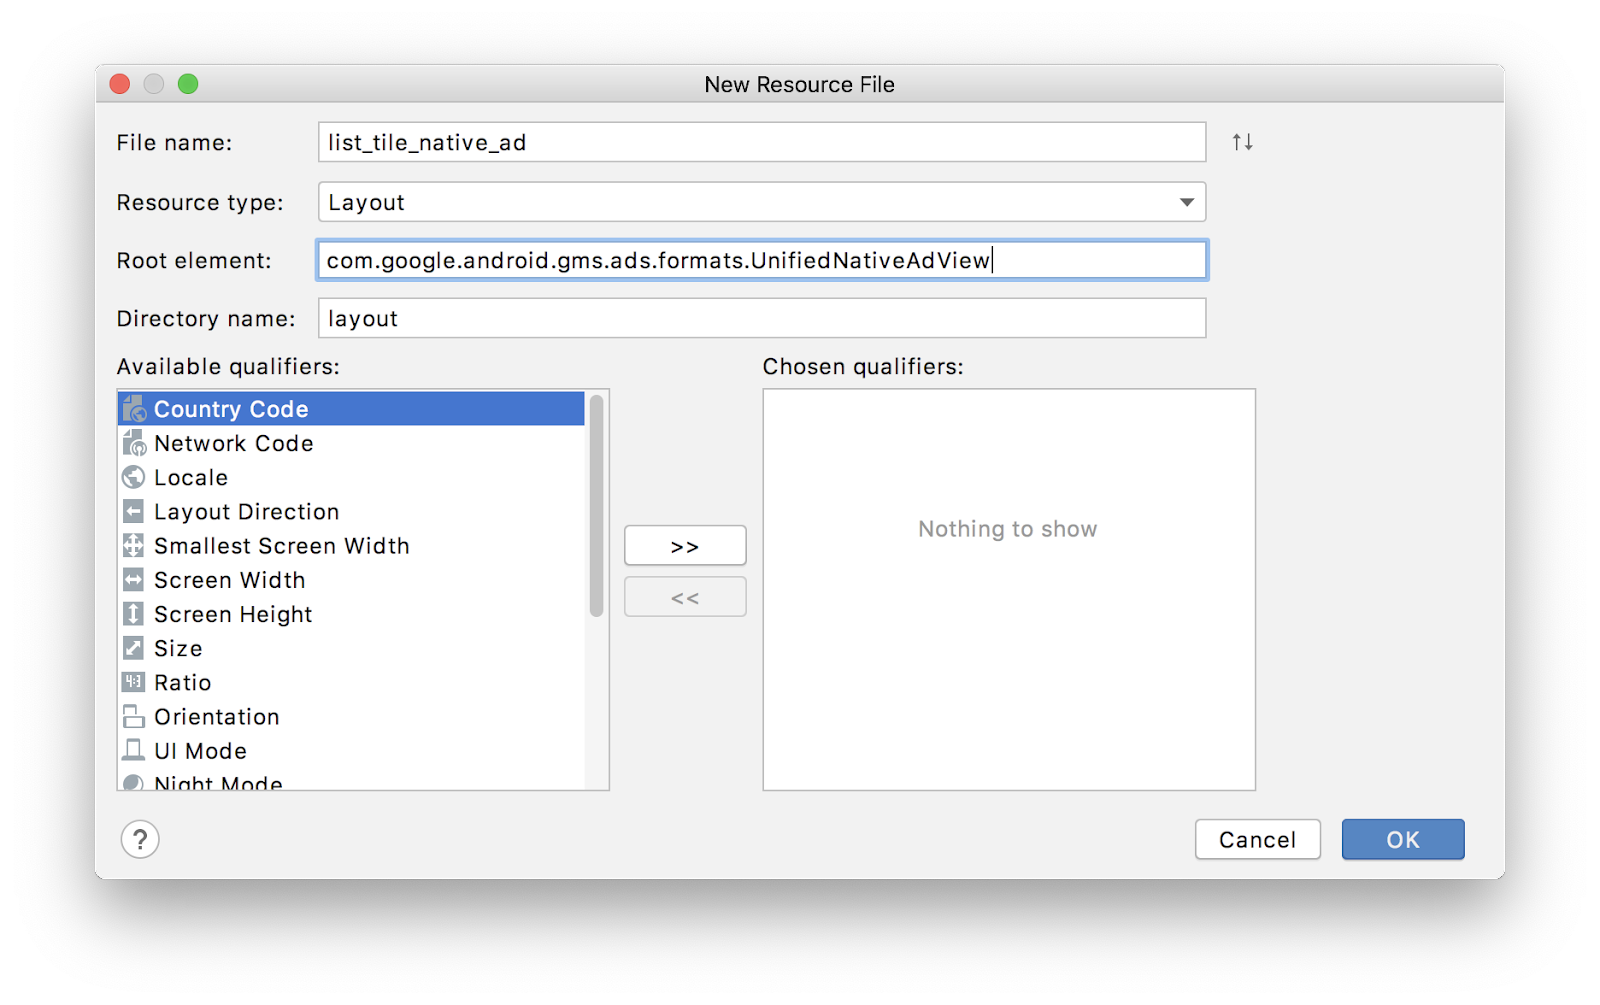Click the sort arrows icon beside File name
The image size is (1600, 1005).
[1242, 142]
